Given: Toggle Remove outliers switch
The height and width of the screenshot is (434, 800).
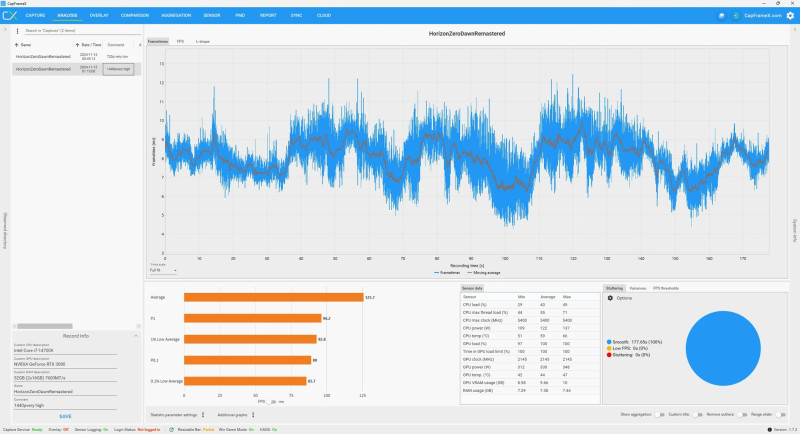Looking at the screenshot, I should [x=742, y=415].
